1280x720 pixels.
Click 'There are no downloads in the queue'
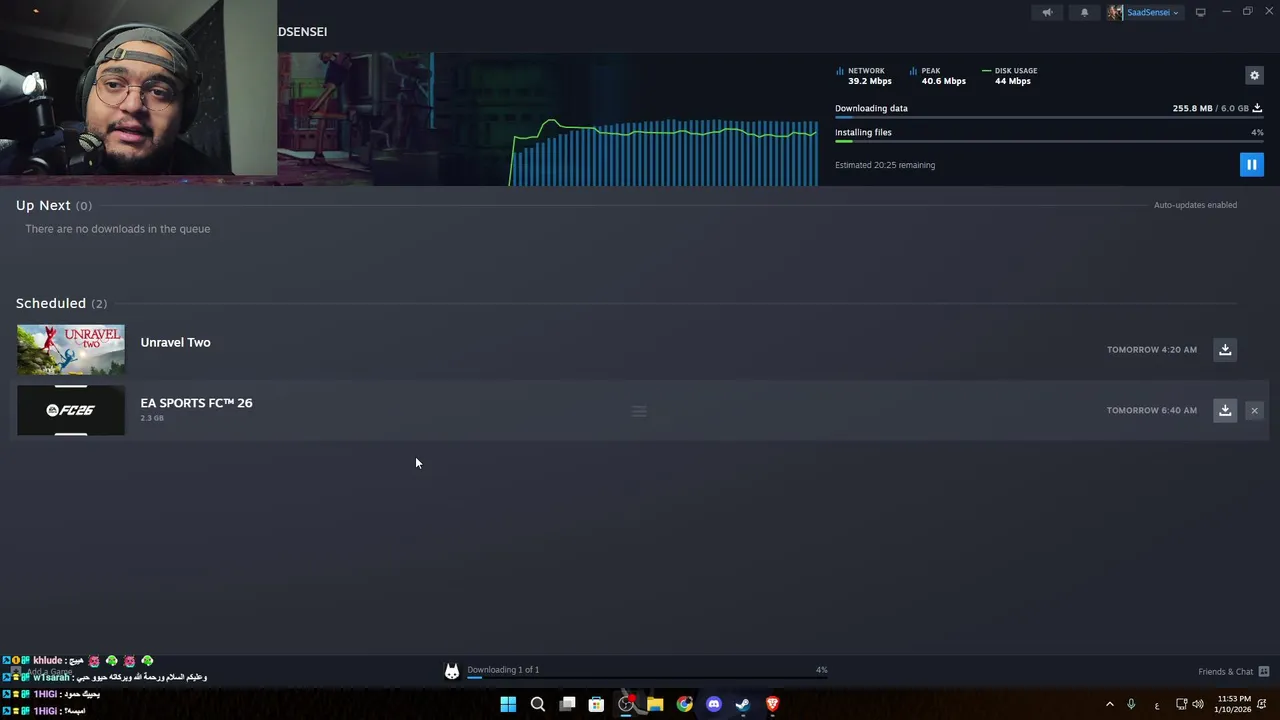pos(117,229)
